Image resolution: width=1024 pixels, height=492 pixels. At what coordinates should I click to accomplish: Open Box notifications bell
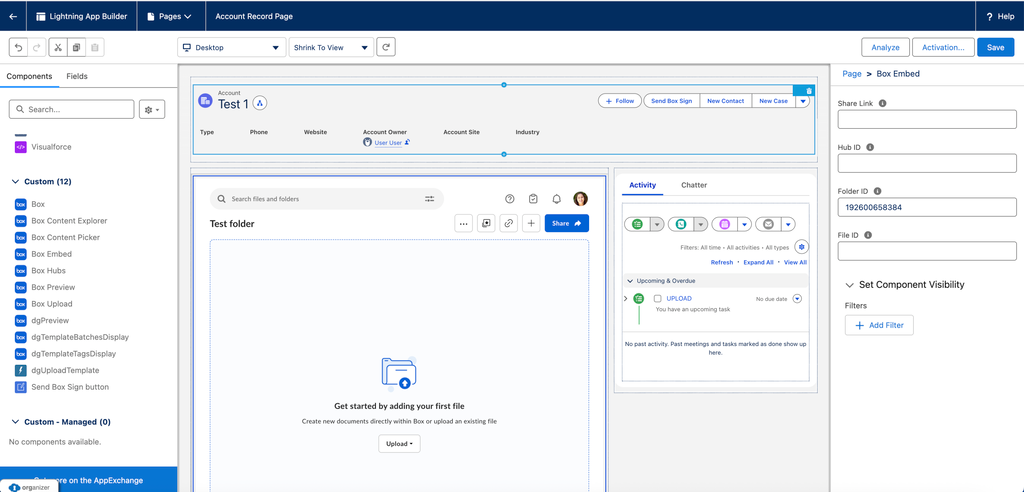tap(556, 199)
